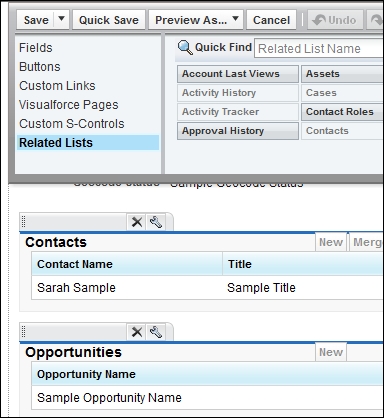
Task: Select Related Lists category
Action: click(x=88, y=143)
